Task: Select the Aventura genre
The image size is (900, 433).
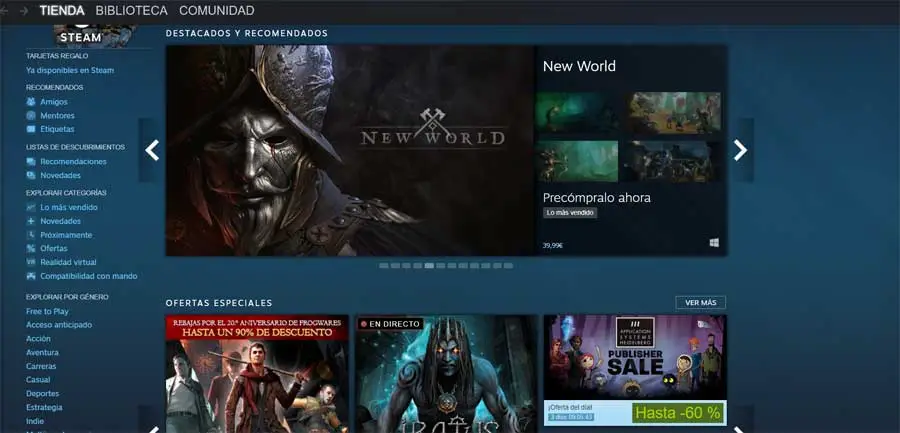Action: click(42, 353)
